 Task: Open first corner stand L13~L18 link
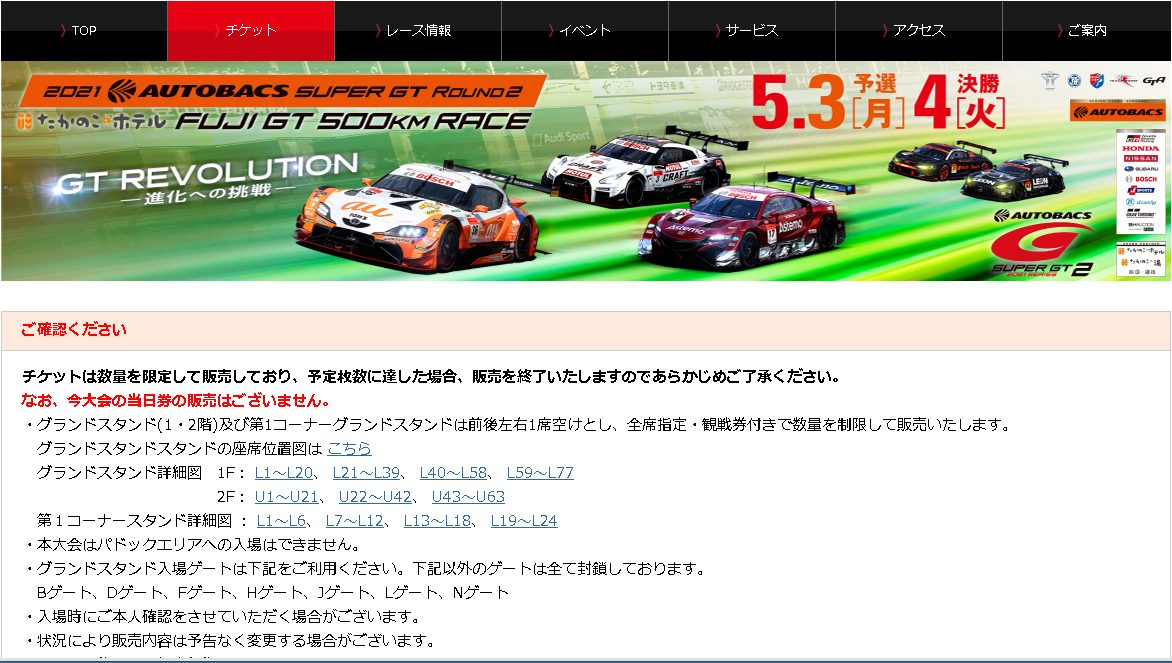[x=437, y=520]
